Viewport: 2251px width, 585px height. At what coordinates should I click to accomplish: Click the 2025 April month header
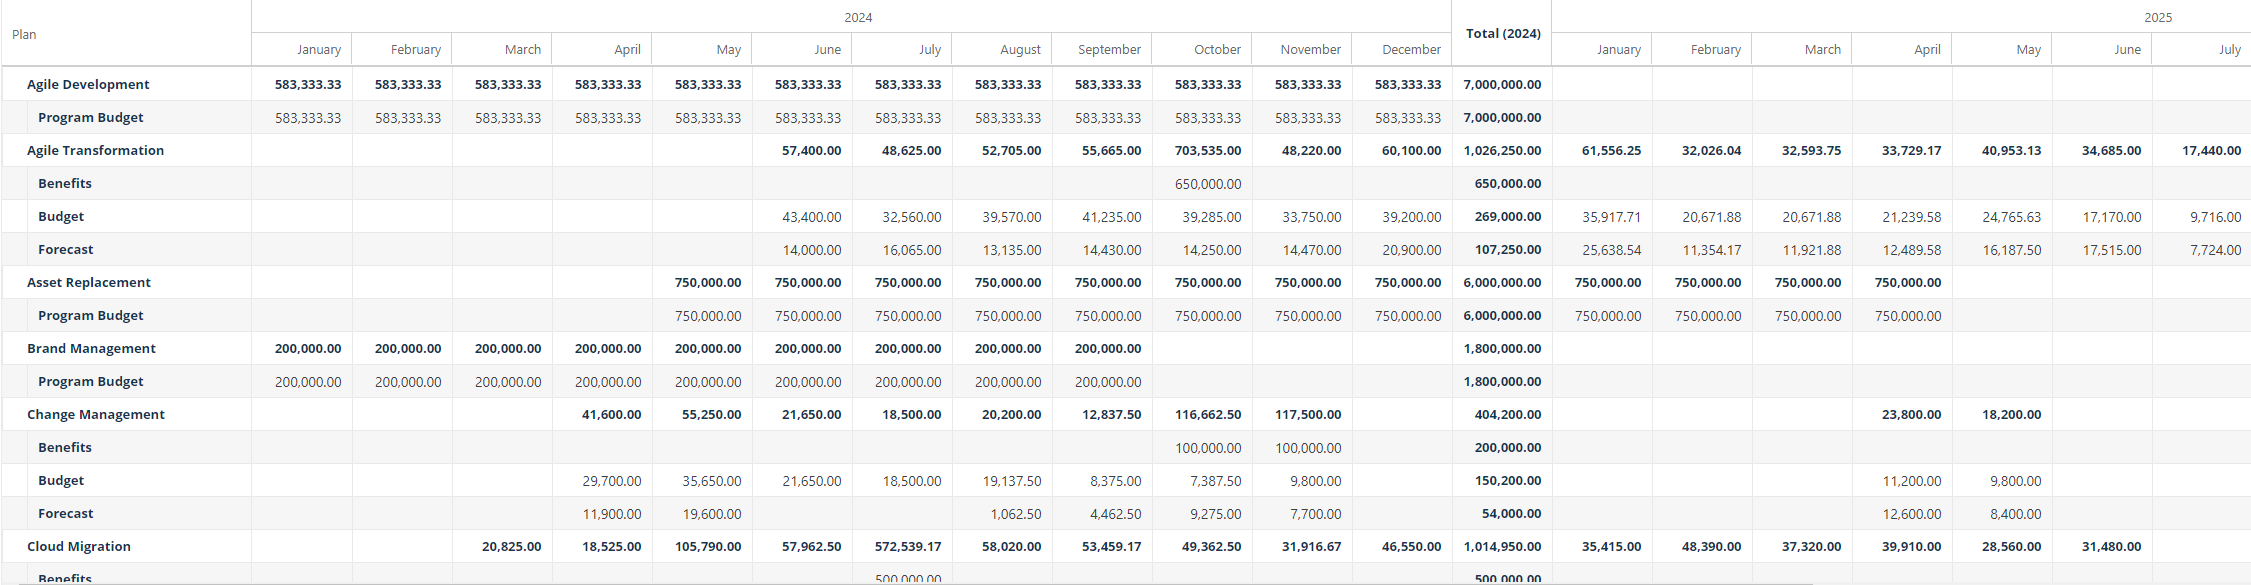(1927, 49)
